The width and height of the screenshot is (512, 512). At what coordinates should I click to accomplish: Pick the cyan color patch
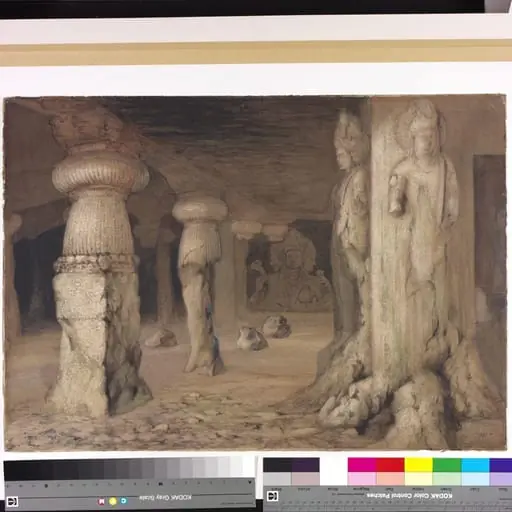(475, 465)
